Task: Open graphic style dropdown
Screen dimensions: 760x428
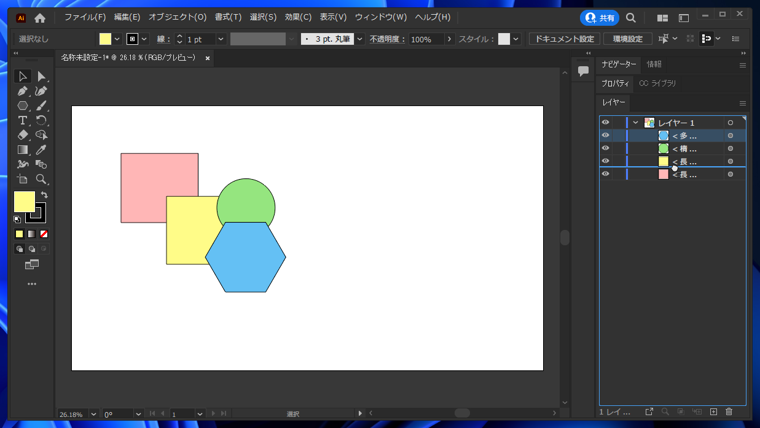Action: click(516, 39)
